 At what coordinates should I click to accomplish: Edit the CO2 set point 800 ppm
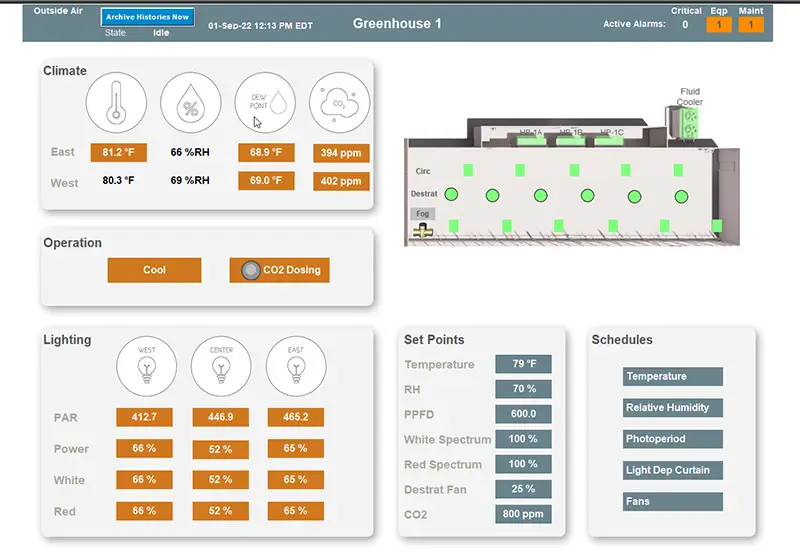[x=523, y=515]
